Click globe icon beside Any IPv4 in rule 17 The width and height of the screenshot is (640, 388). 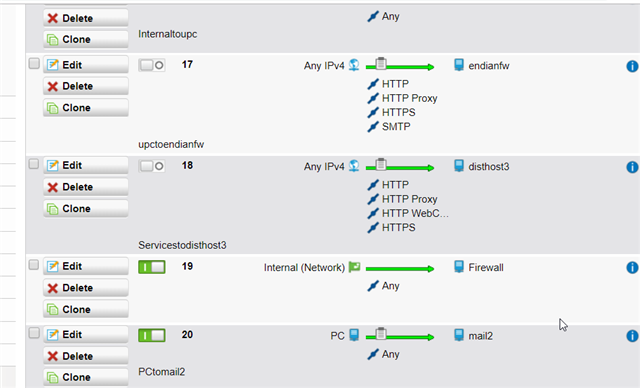(x=354, y=65)
